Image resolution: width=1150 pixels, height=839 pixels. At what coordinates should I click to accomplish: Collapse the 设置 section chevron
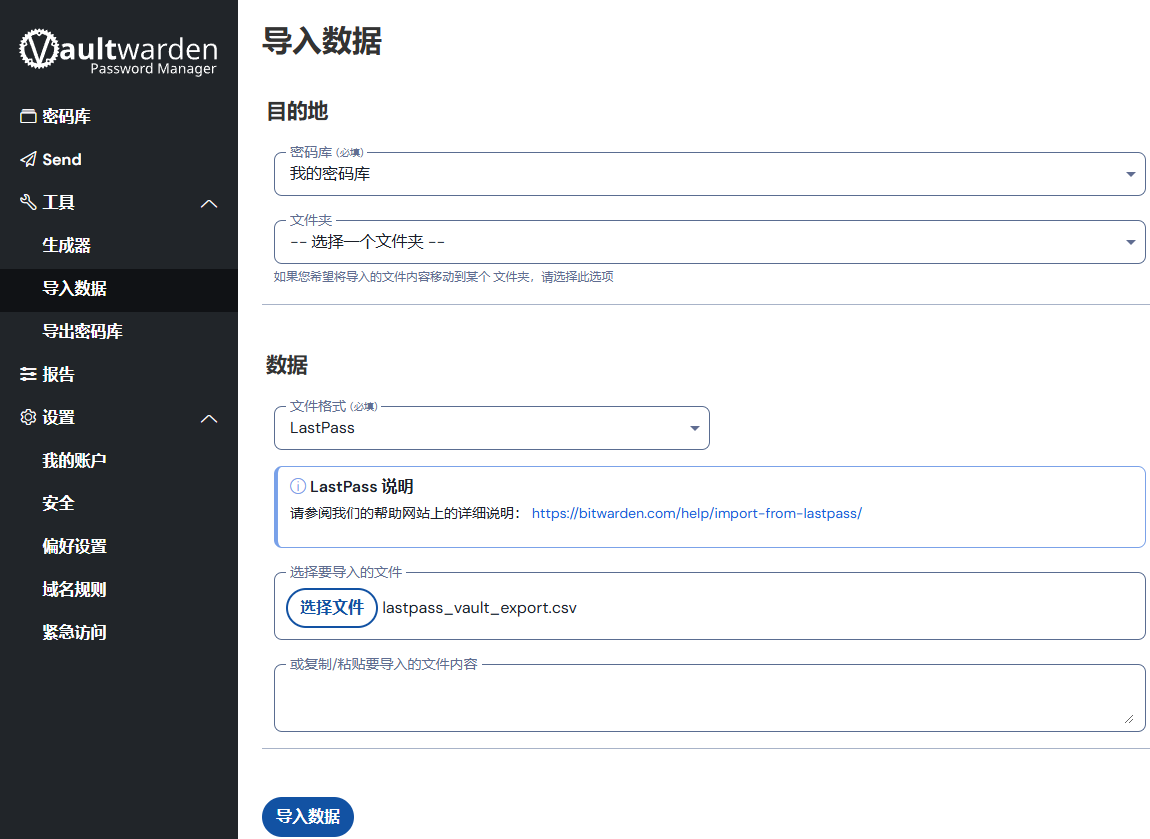209,418
